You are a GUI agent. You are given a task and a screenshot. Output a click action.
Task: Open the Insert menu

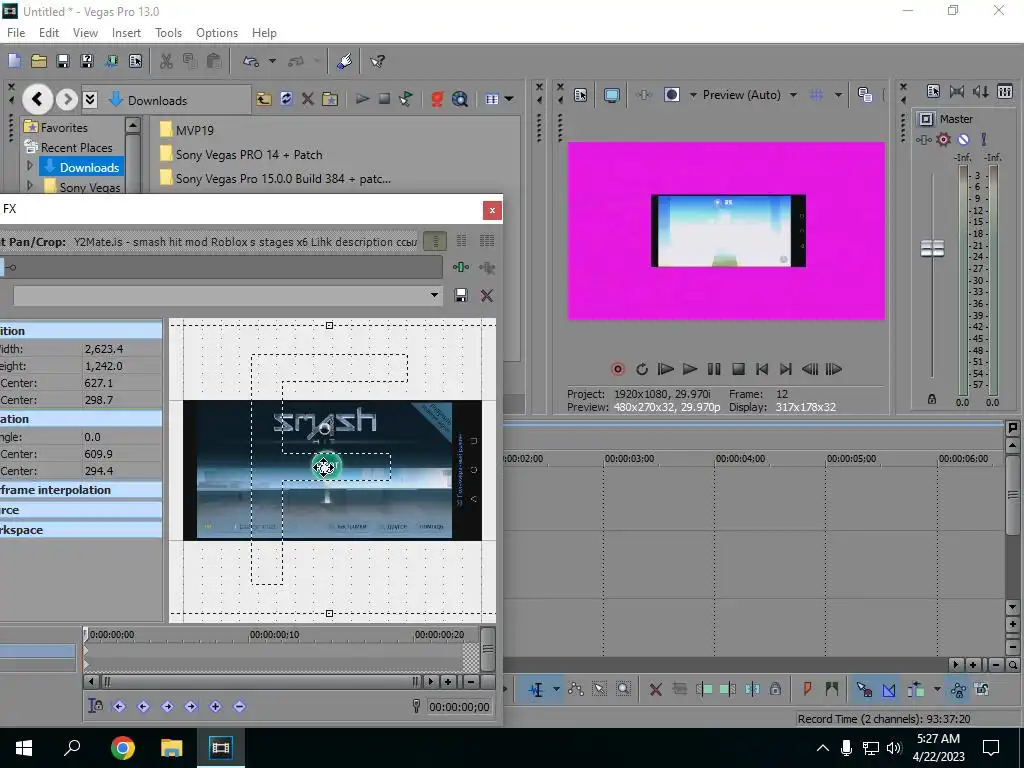[126, 33]
